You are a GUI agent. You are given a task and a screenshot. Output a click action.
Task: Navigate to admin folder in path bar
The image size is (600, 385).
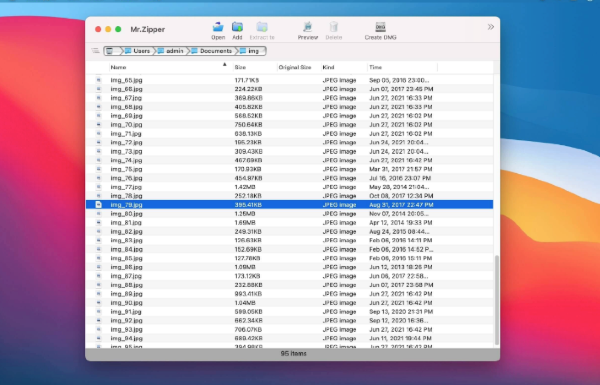pyautogui.click(x=171, y=51)
